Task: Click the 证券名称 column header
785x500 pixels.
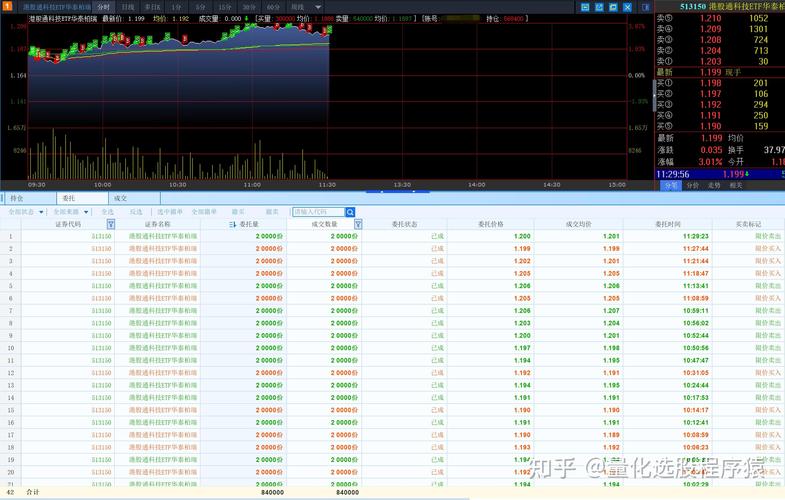Action: click(158, 224)
